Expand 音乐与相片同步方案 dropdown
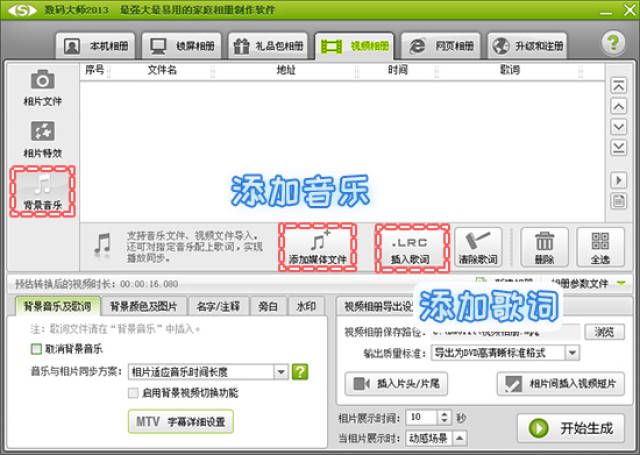Screen dimensions: 640x455 click(x=281, y=372)
